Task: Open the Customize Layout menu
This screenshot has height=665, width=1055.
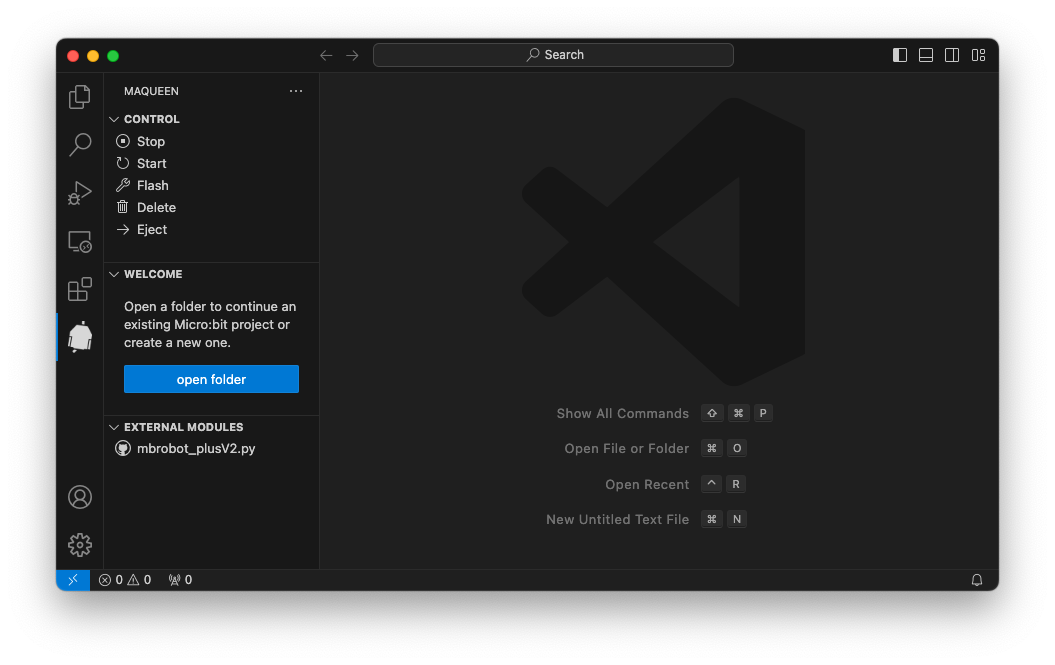Action: [978, 55]
